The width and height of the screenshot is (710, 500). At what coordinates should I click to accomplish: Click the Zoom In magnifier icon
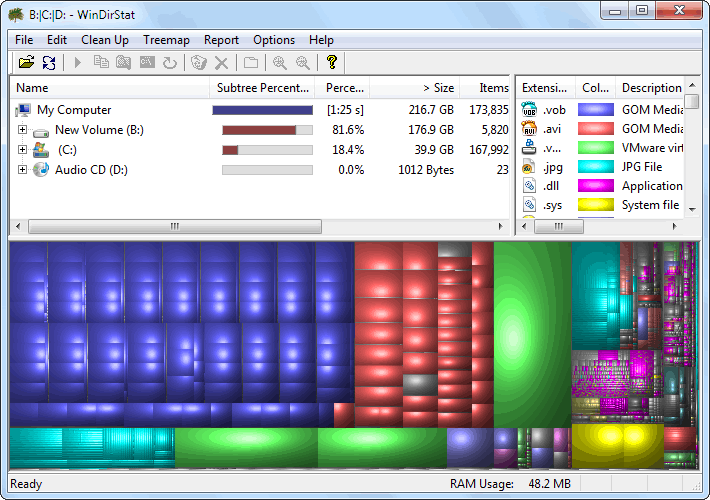[280, 63]
